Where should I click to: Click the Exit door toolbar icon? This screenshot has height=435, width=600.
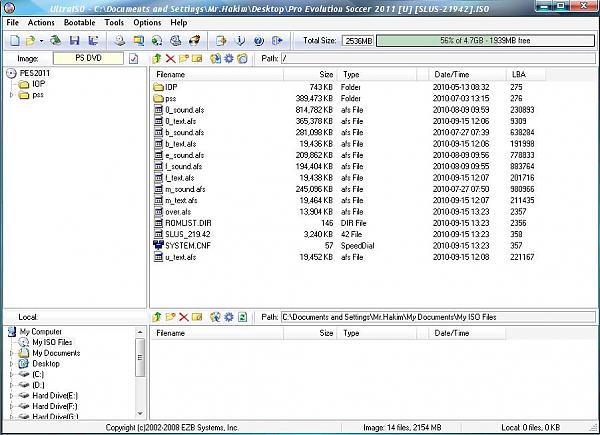coord(277,41)
